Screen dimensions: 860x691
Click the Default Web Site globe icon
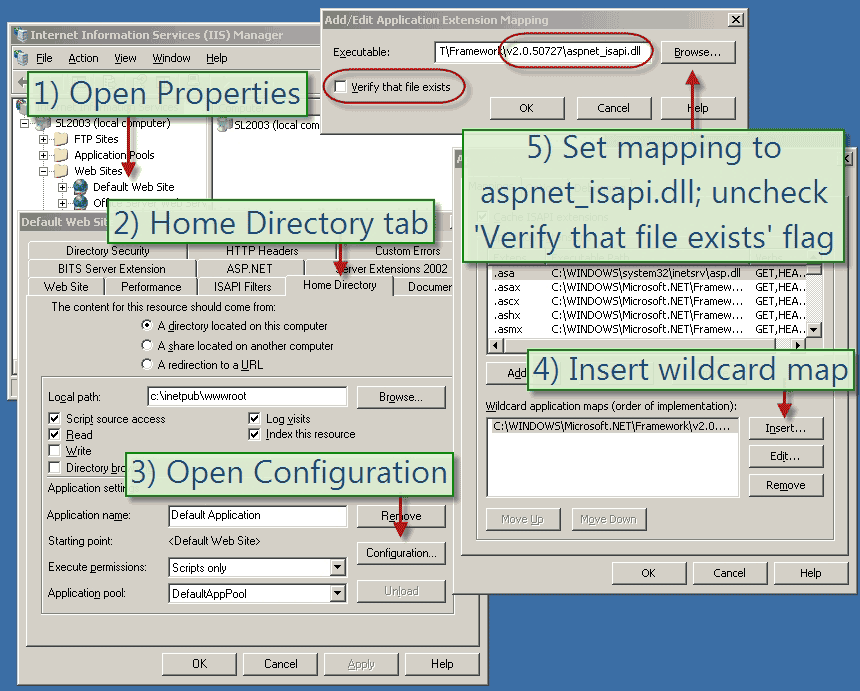coord(80,187)
